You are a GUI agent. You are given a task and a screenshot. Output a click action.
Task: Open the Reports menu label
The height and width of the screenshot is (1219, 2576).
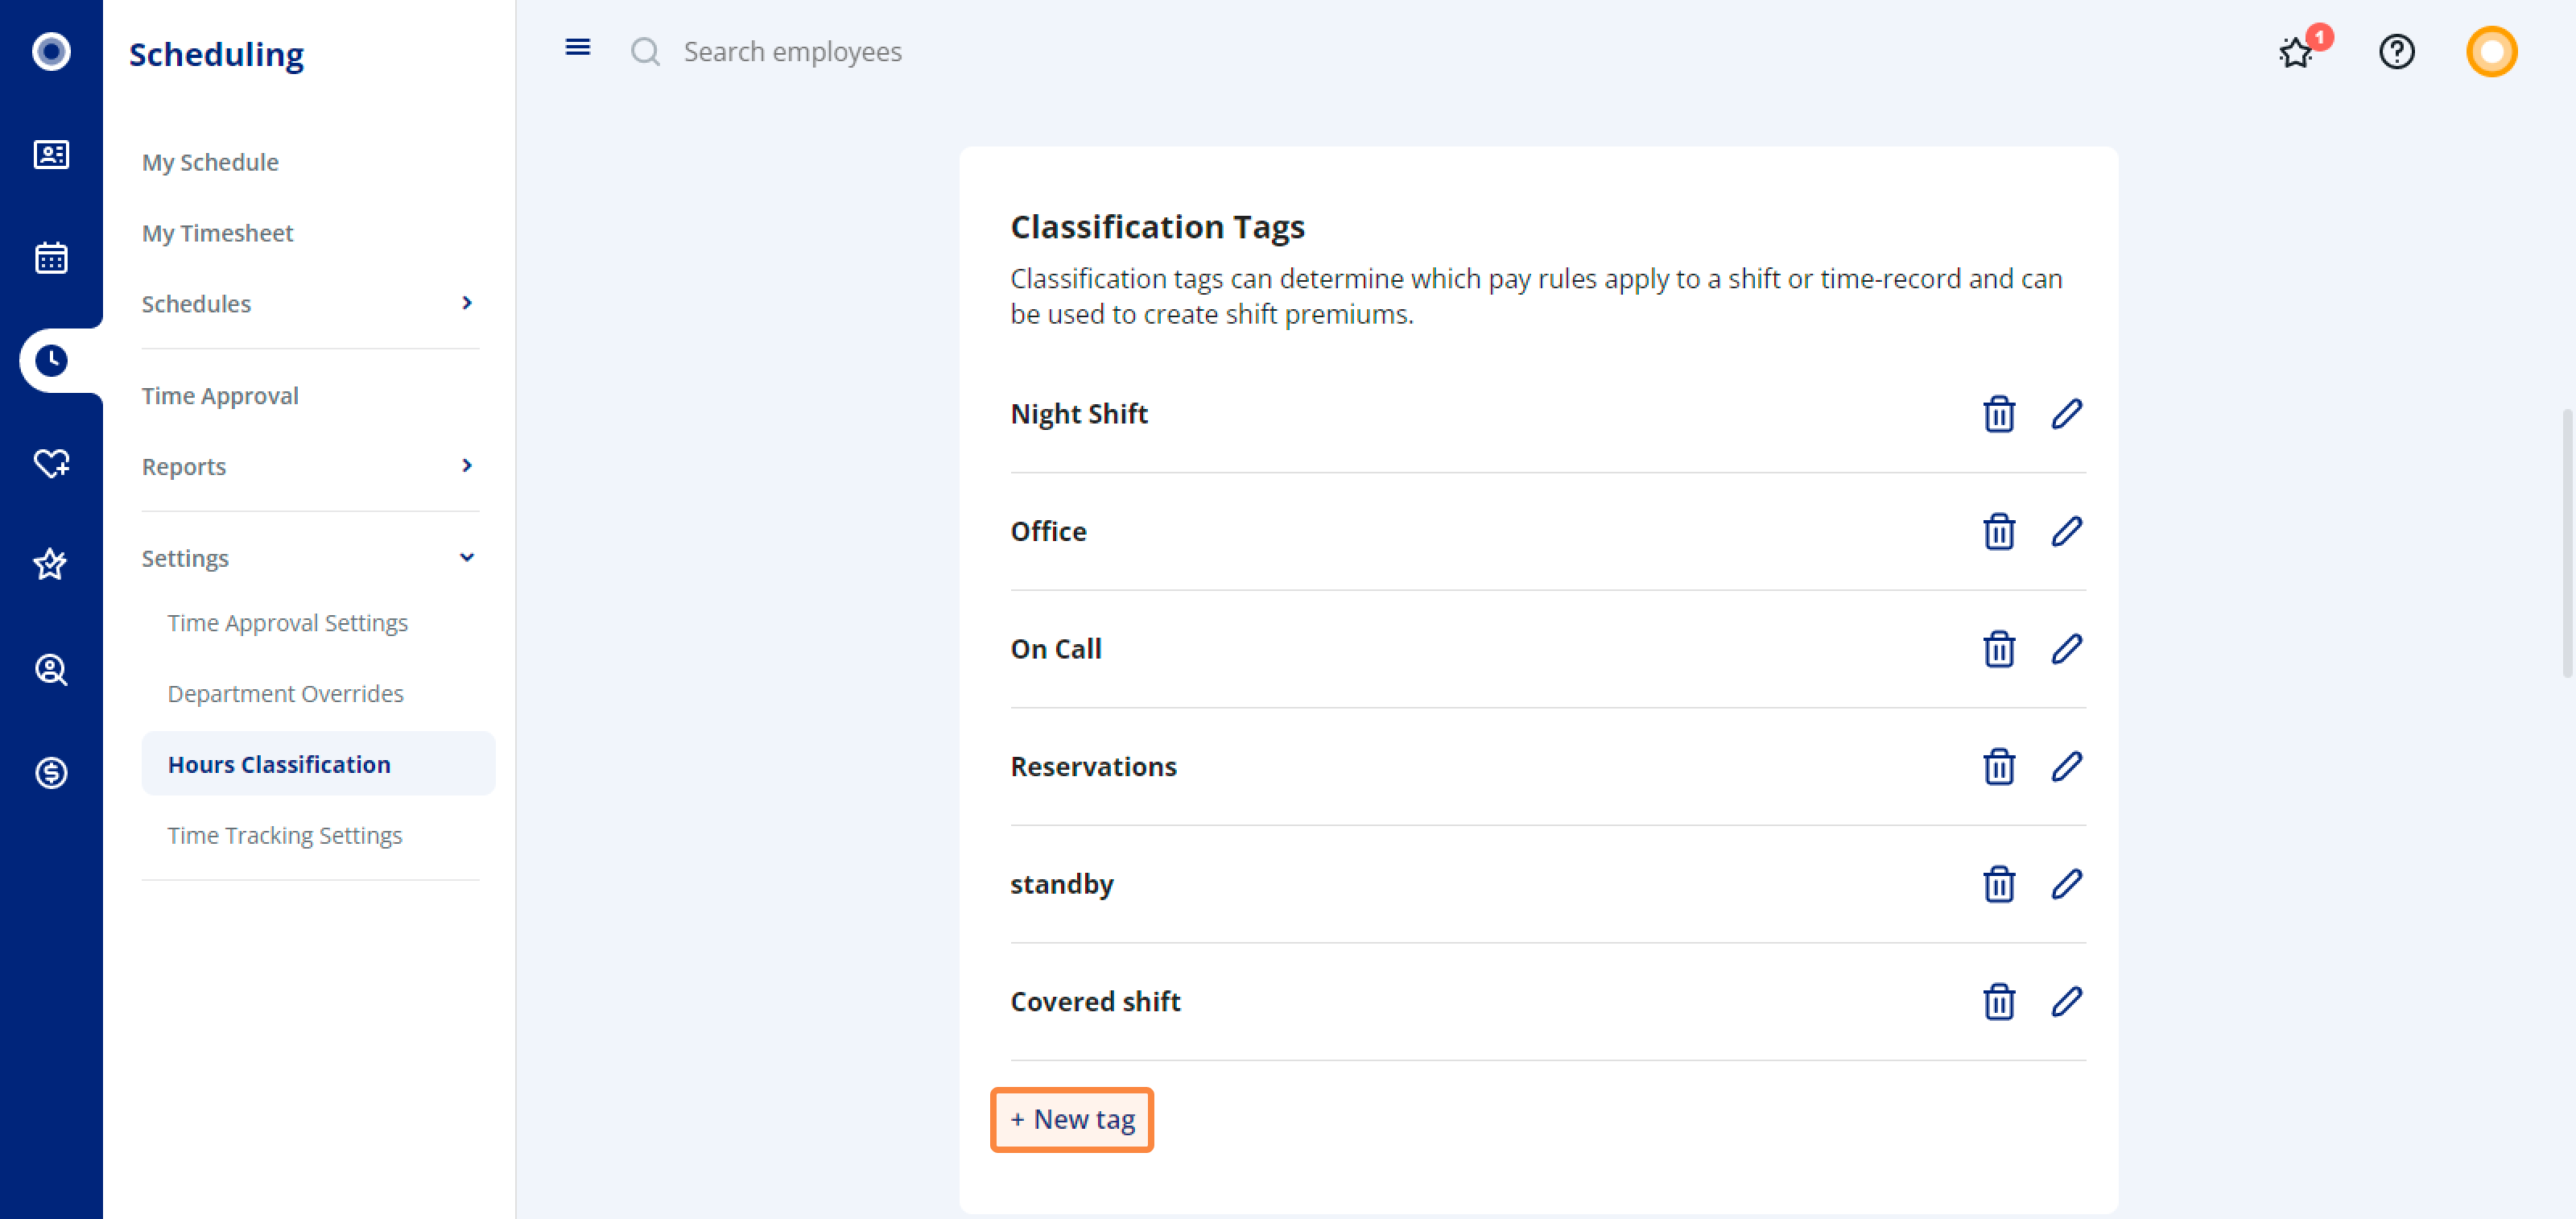(184, 467)
